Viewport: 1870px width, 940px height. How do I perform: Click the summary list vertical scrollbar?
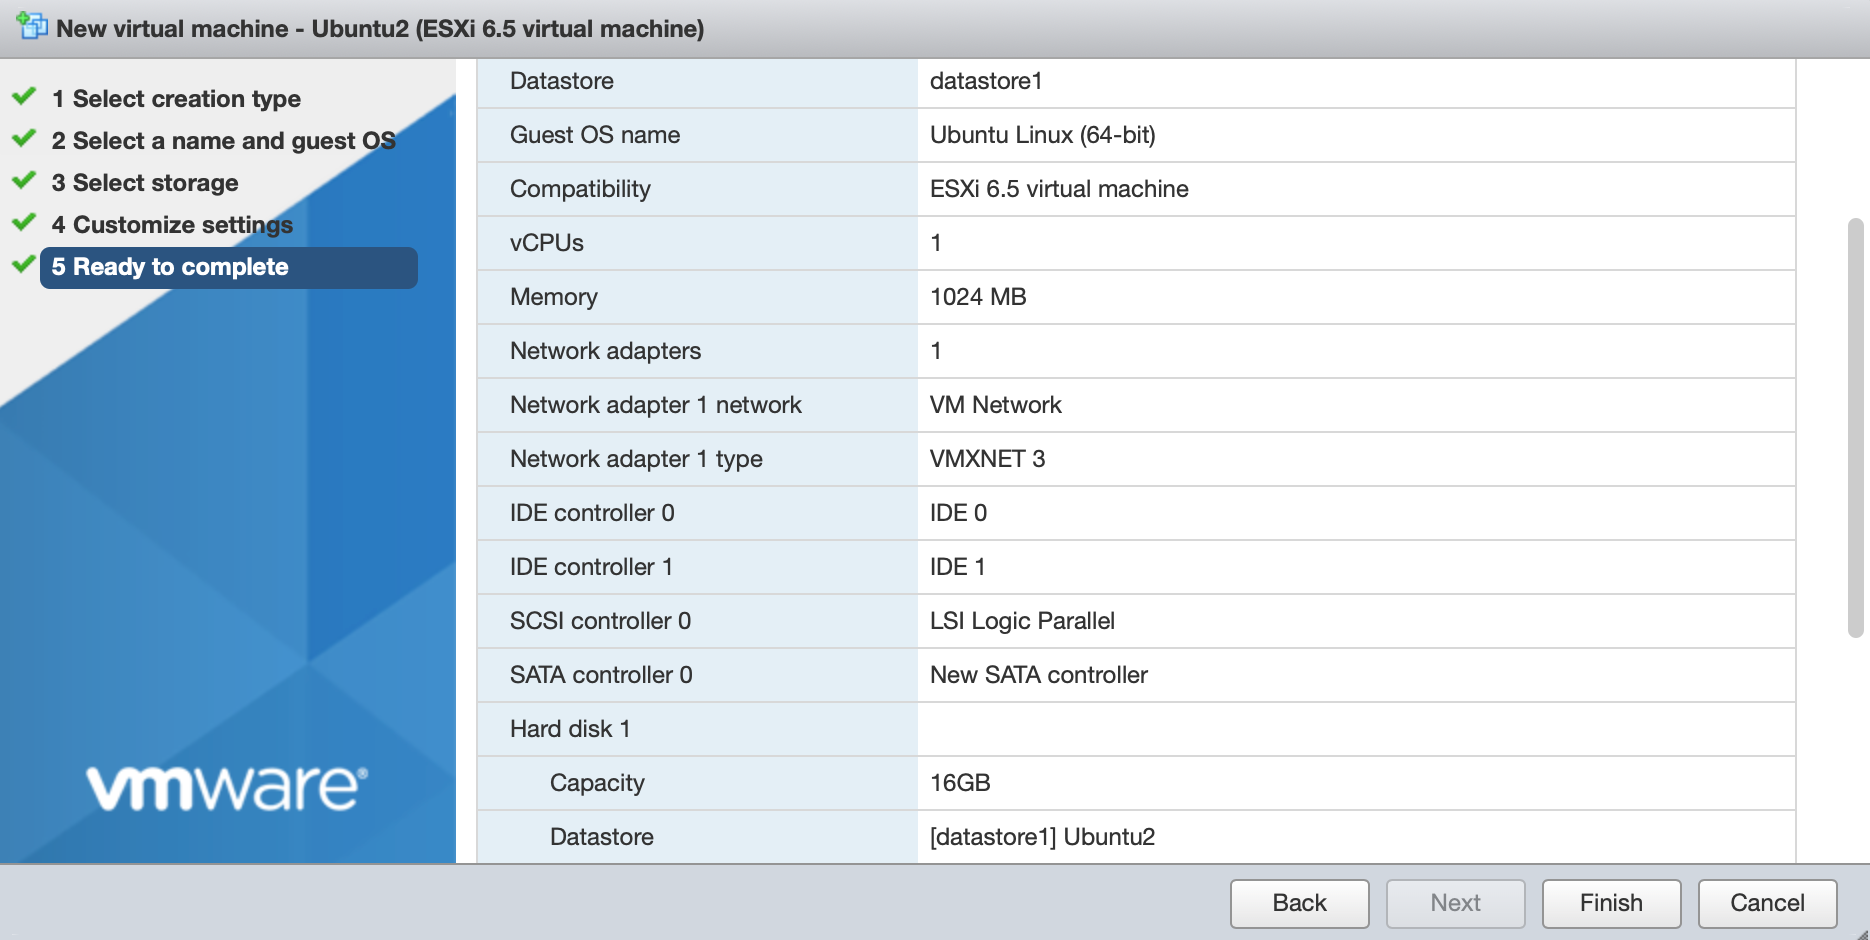[1855, 428]
